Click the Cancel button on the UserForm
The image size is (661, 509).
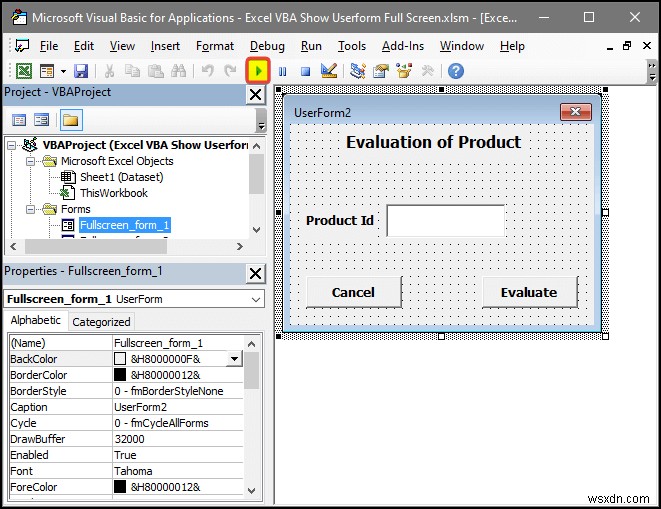pos(353,292)
